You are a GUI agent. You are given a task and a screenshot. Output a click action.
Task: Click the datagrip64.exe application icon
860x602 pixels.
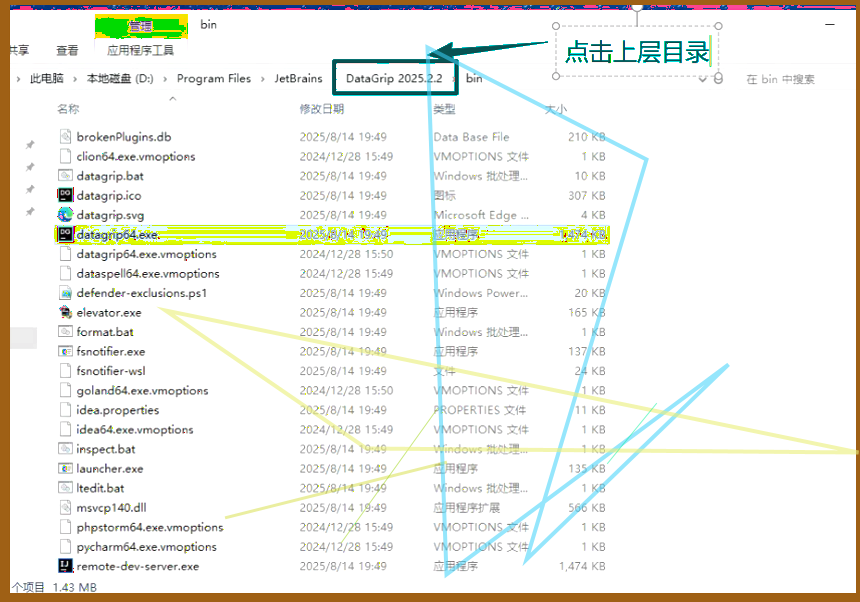65,234
